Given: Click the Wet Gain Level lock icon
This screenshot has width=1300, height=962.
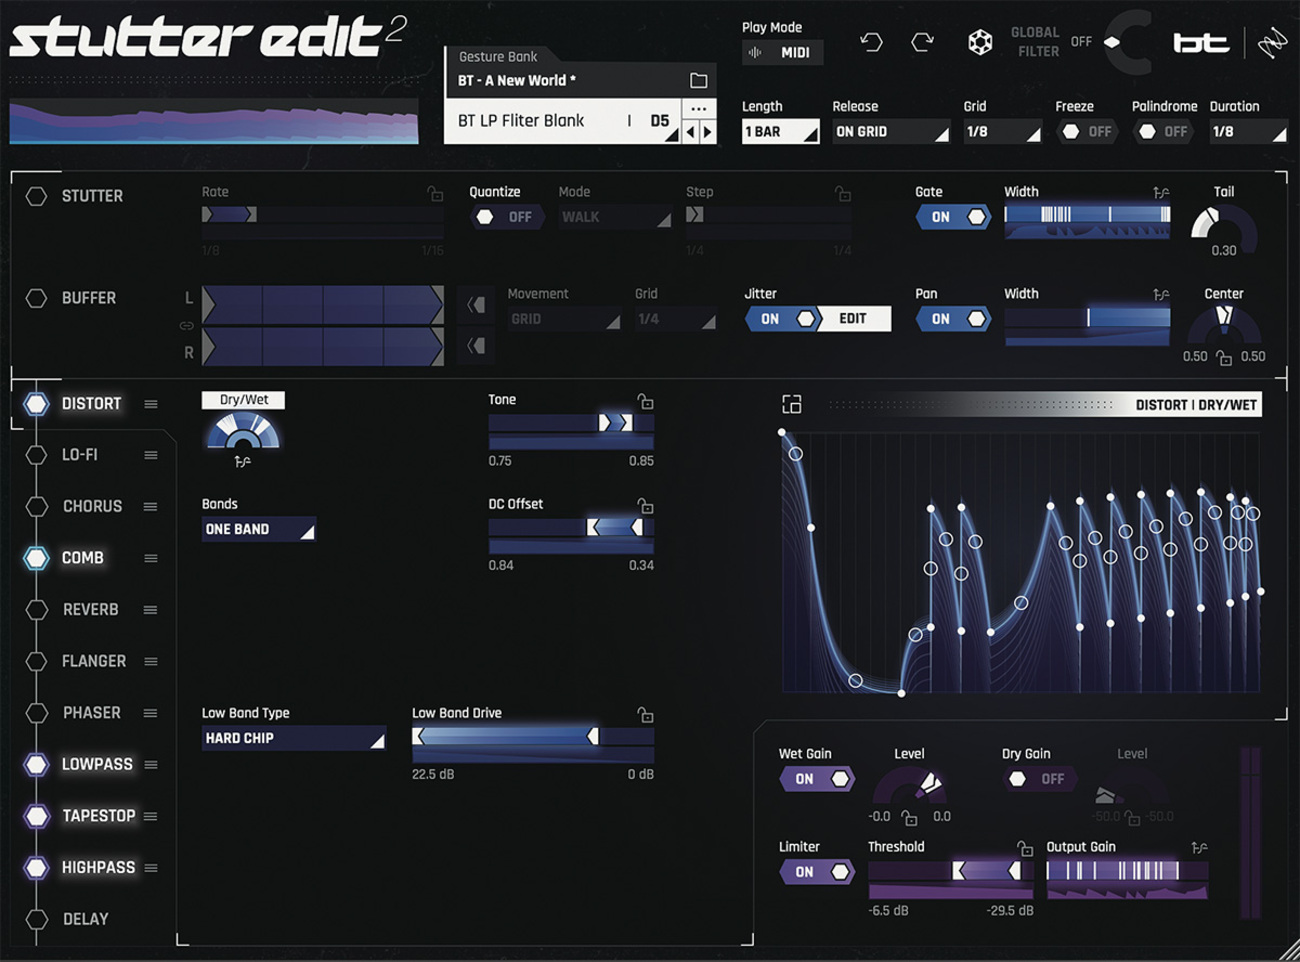Looking at the screenshot, I should click(x=909, y=818).
